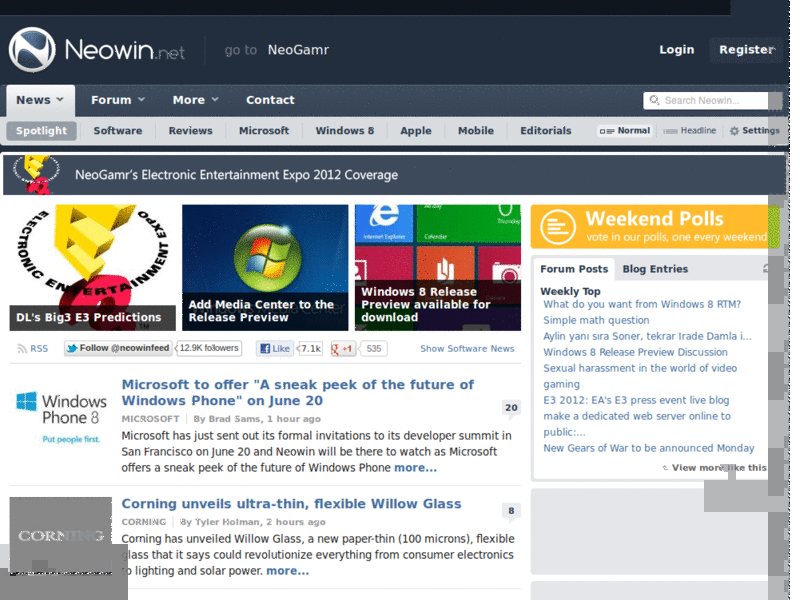The height and width of the screenshot is (600, 800).
Task: Switch to Headline view mode
Action: pos(689,131)
